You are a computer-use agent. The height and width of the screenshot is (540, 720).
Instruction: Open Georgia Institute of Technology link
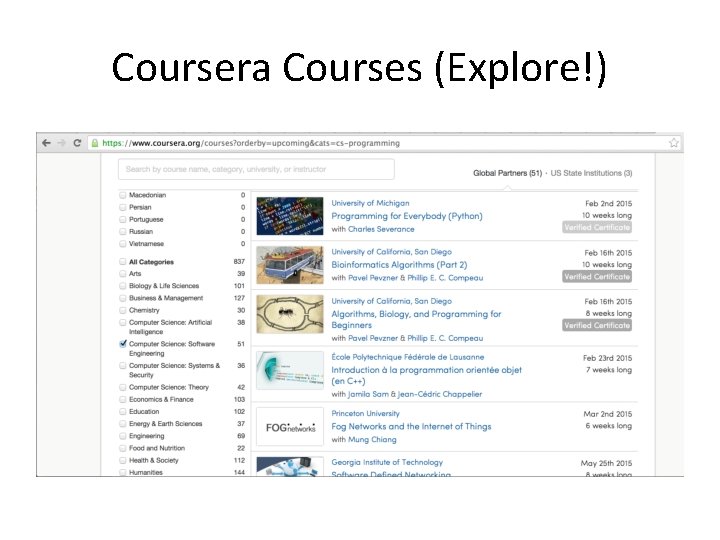click(x=387, y=462)
